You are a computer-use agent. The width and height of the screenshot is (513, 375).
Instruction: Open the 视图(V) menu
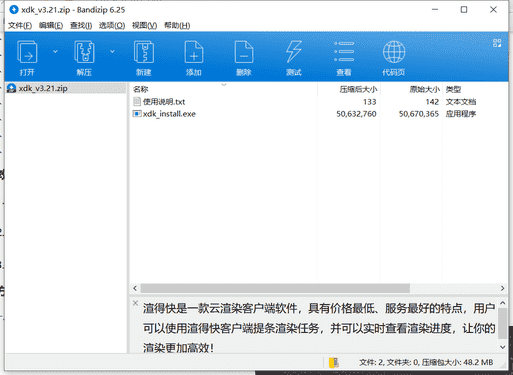click(x=144, y=26)
